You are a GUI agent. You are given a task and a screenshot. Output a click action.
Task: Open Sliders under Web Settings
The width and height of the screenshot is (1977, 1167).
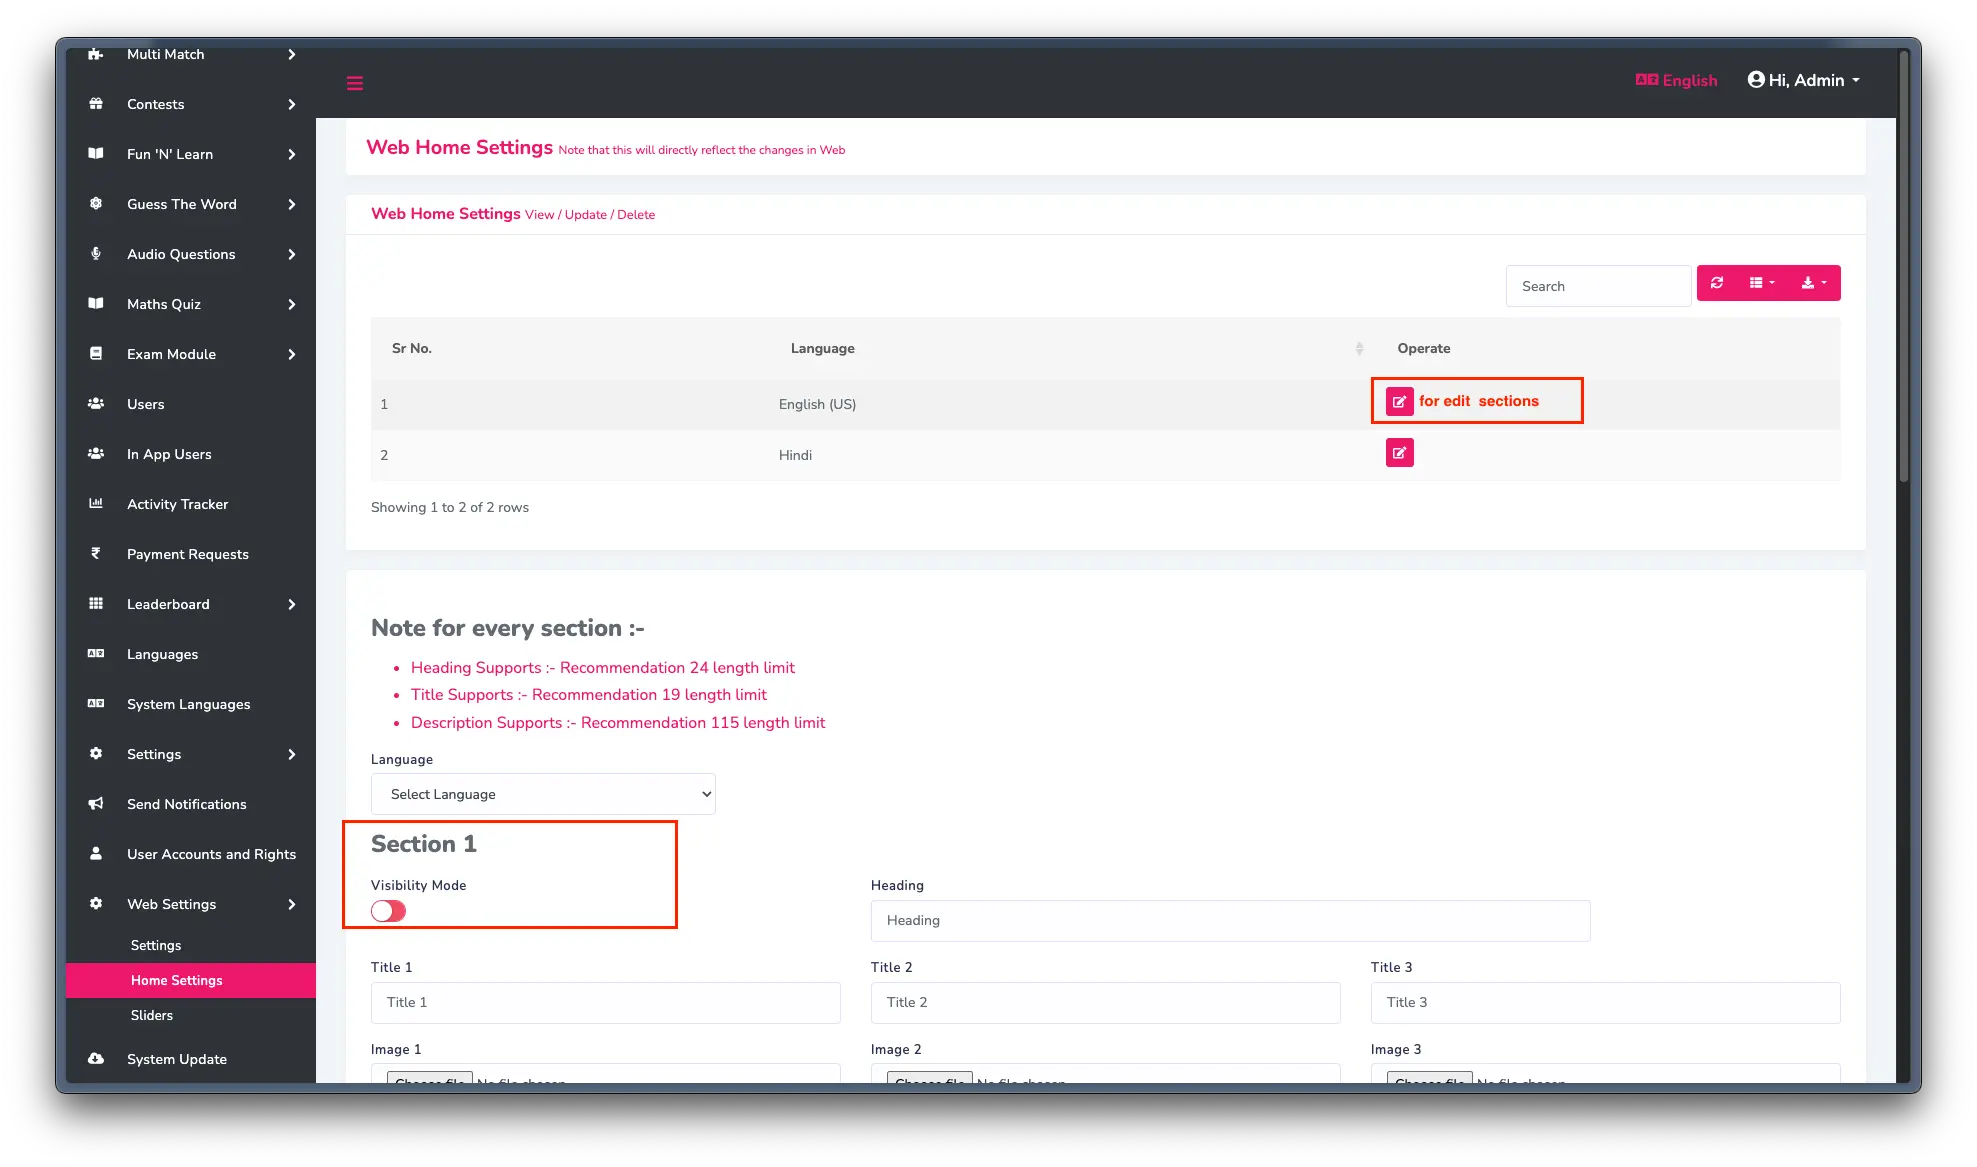pos(152,1015)
